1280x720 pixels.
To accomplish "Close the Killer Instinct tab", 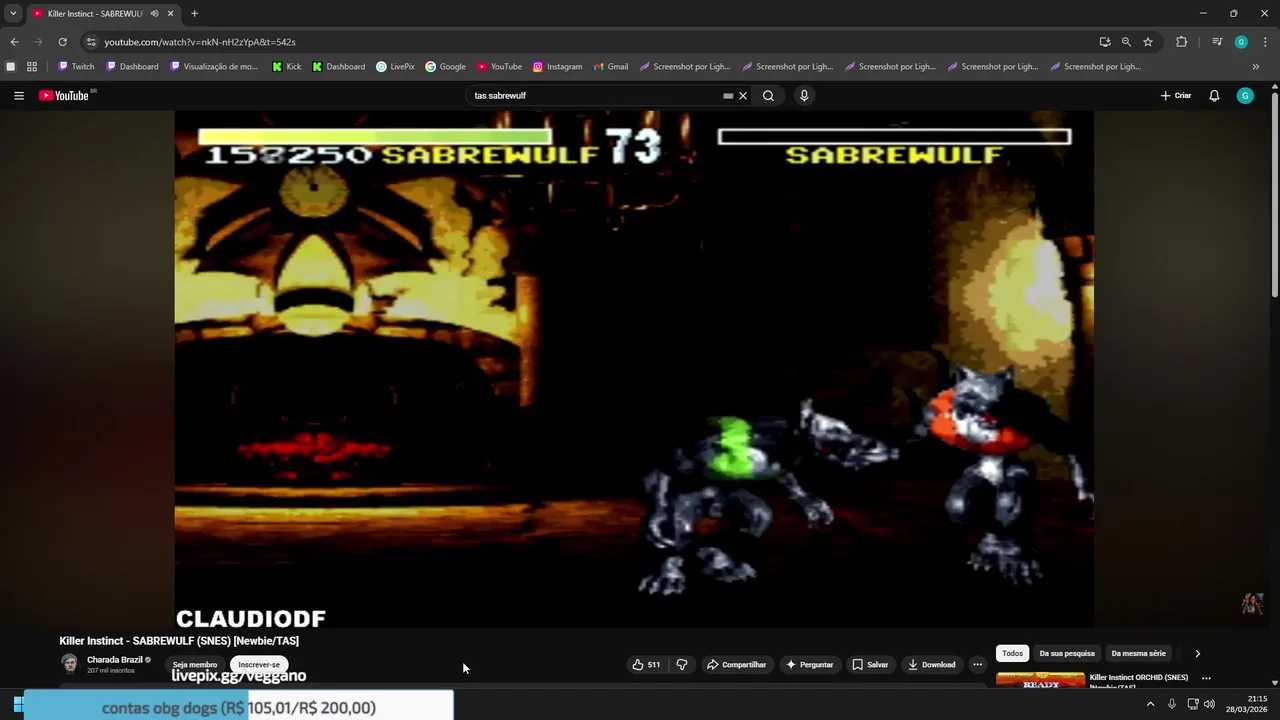I will point(171,14).
